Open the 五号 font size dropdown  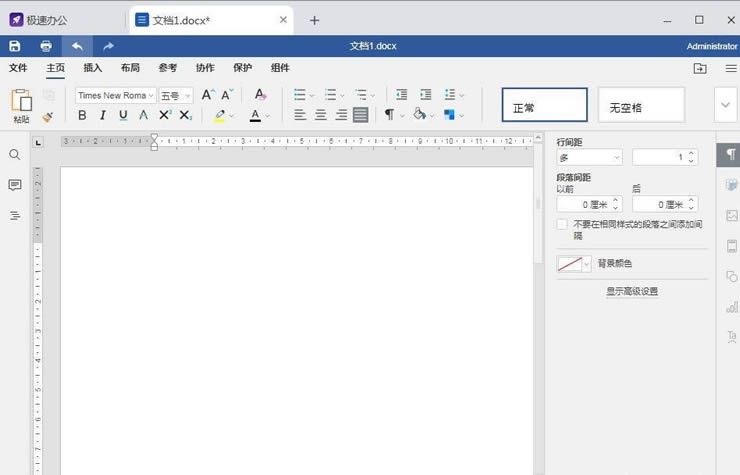tap(176, 95)
